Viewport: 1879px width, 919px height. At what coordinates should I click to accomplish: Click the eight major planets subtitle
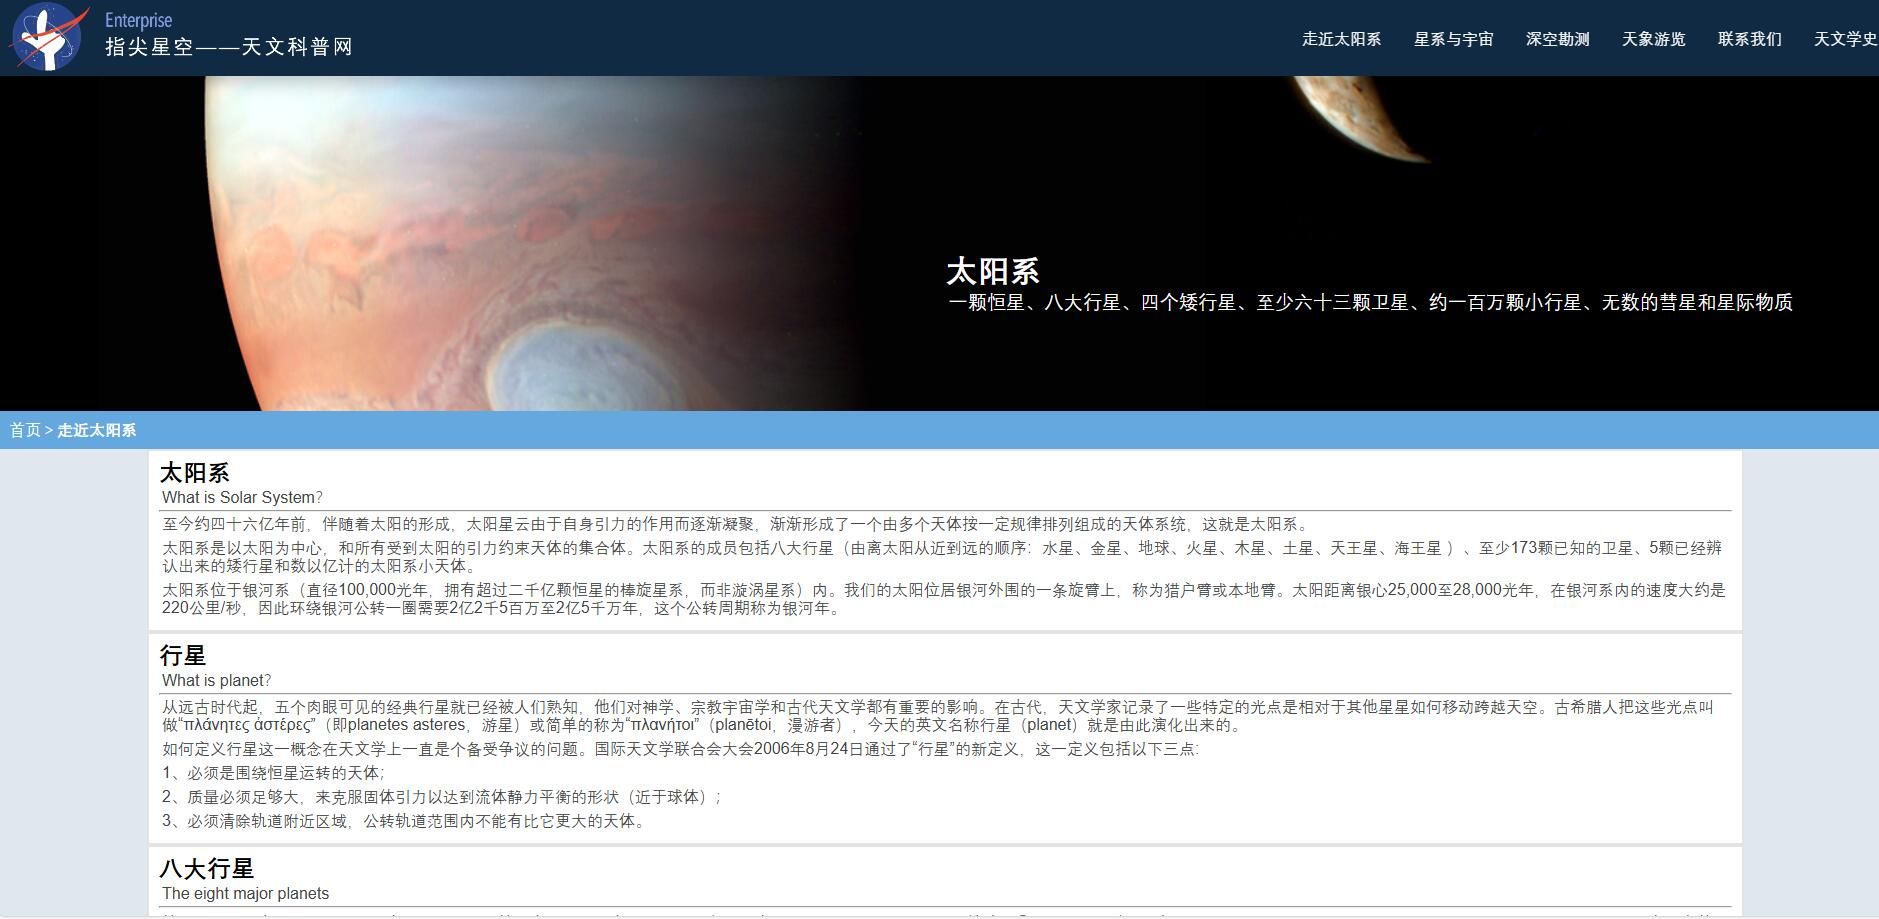point(245,893)
